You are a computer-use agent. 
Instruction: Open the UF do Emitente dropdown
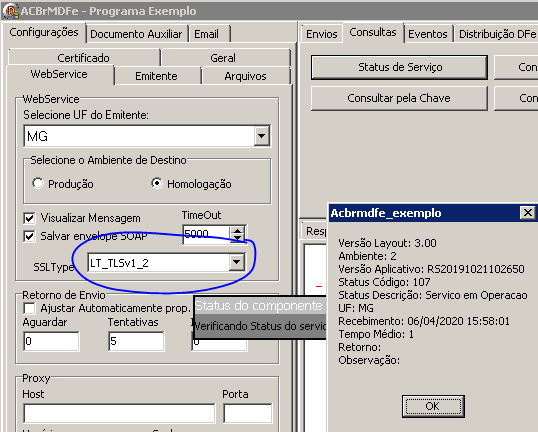[x=261, y=136]
